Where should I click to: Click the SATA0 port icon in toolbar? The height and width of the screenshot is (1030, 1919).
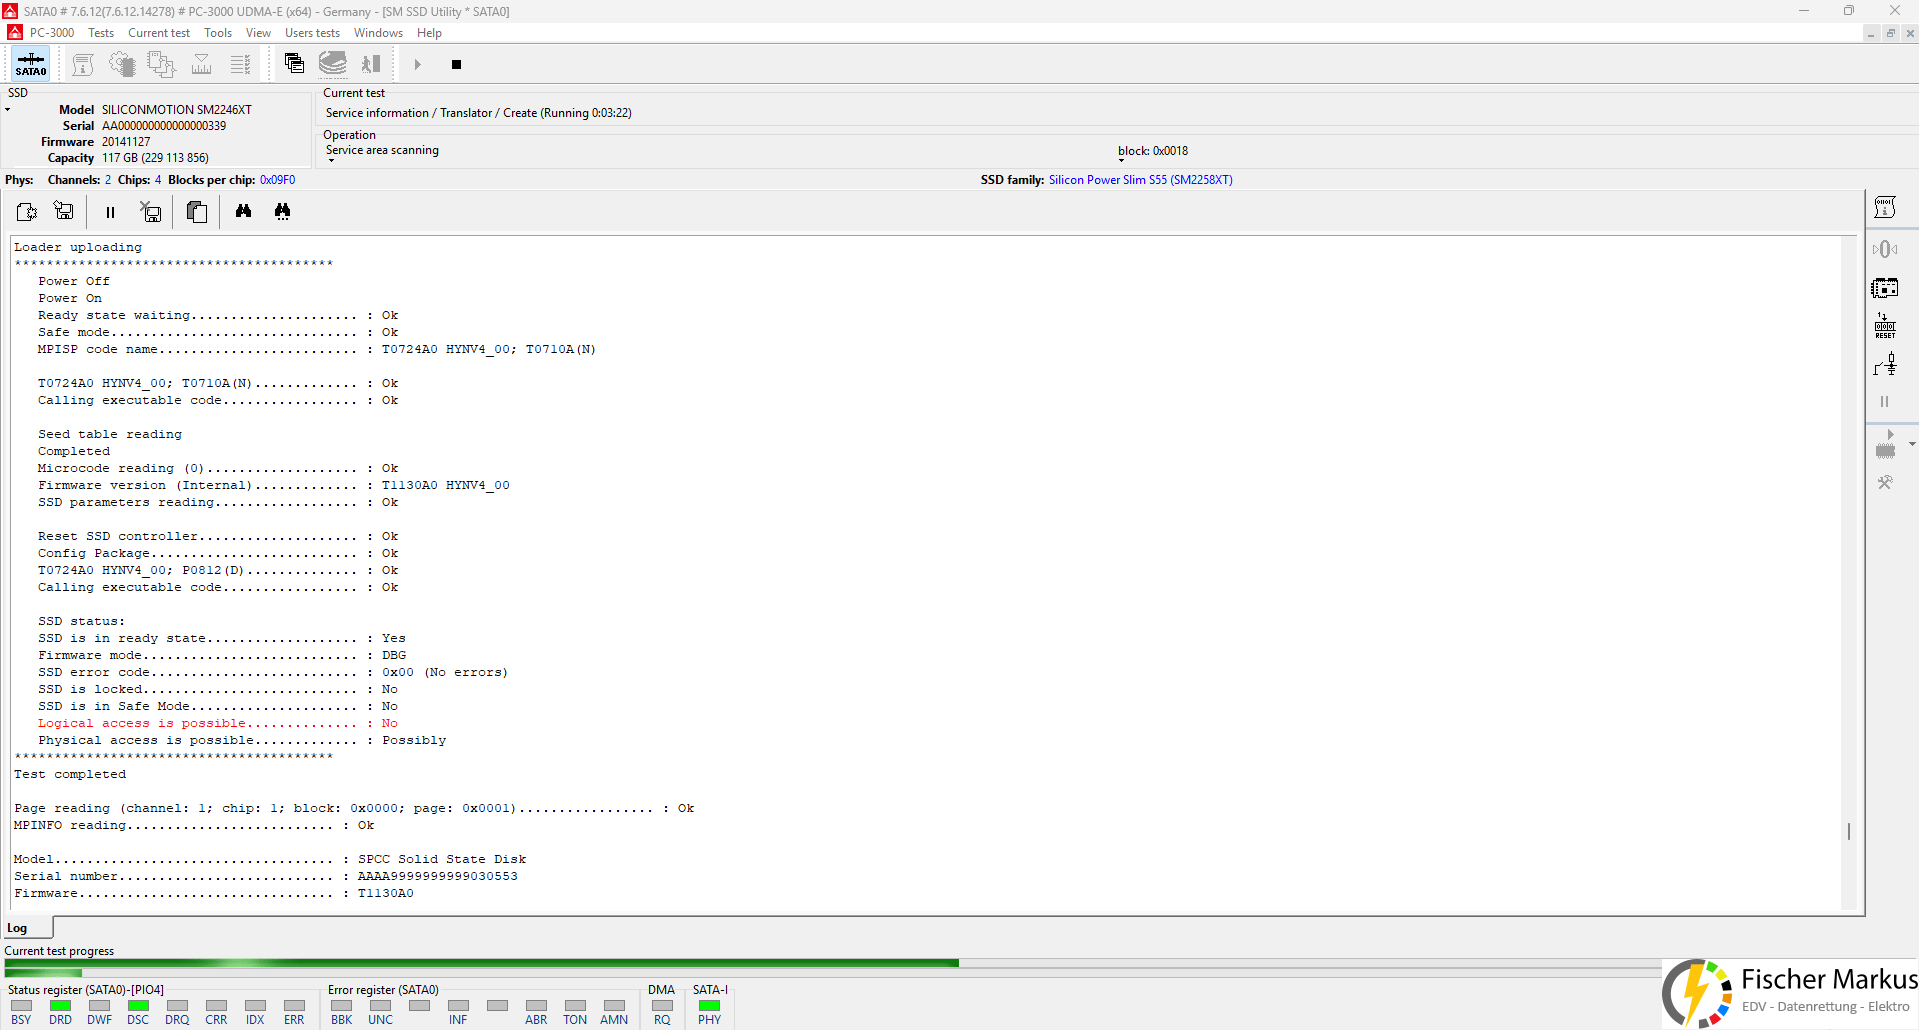click(30, 64)
